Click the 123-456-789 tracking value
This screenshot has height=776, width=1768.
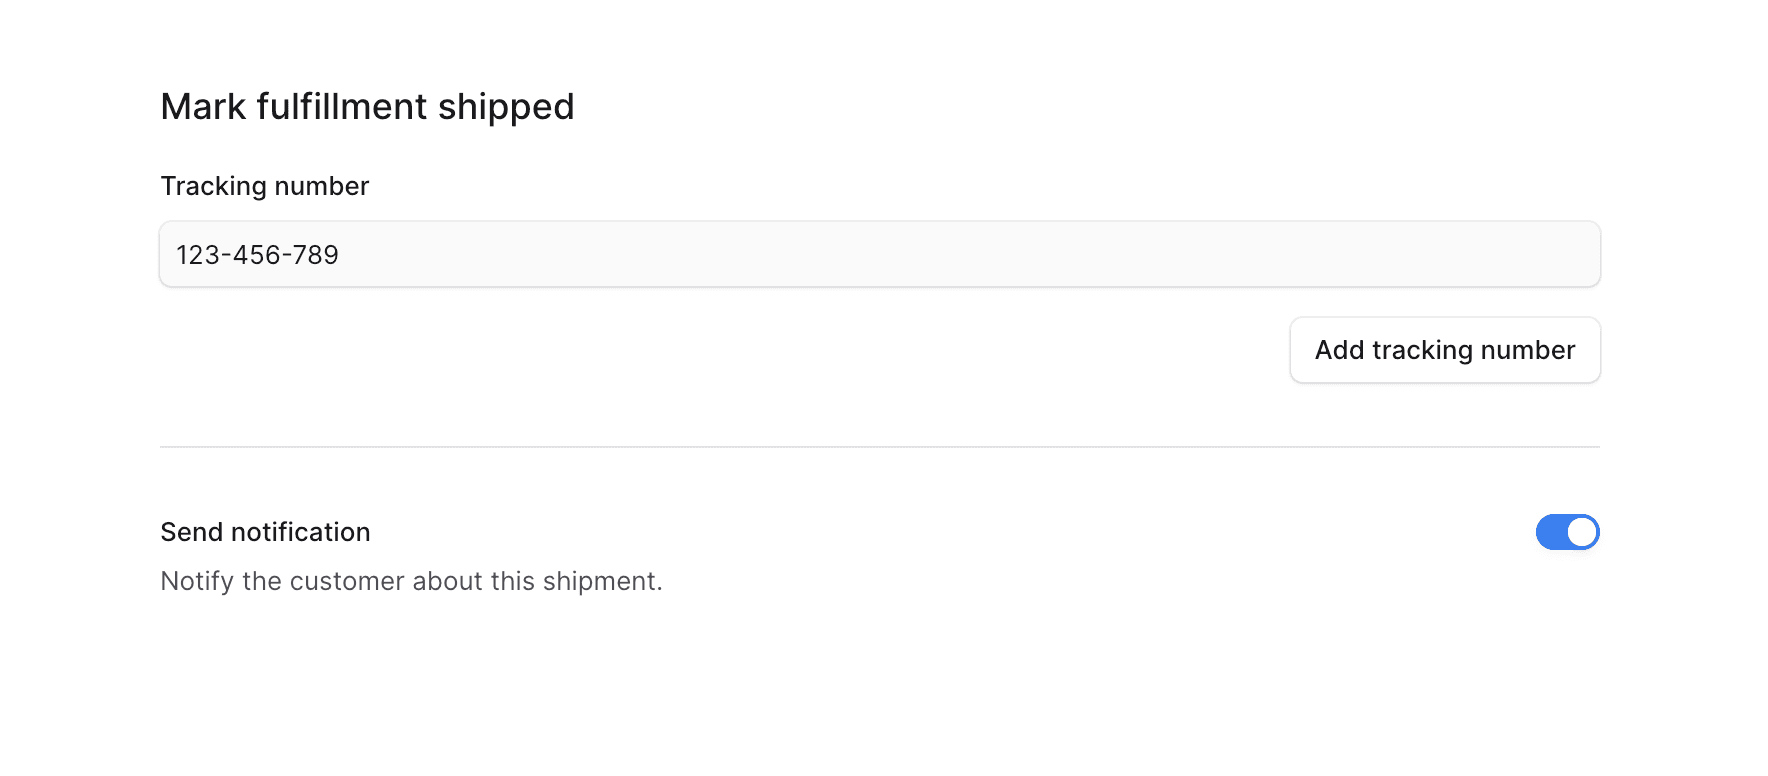(x=257, y=255)
